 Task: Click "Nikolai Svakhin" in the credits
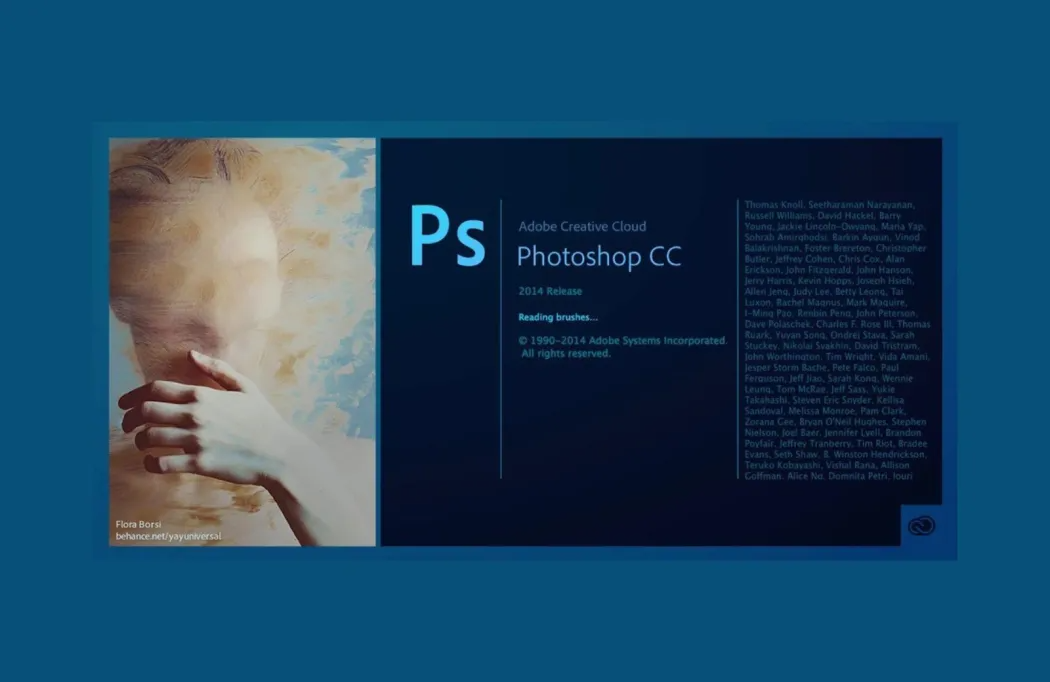pos(814,346)
